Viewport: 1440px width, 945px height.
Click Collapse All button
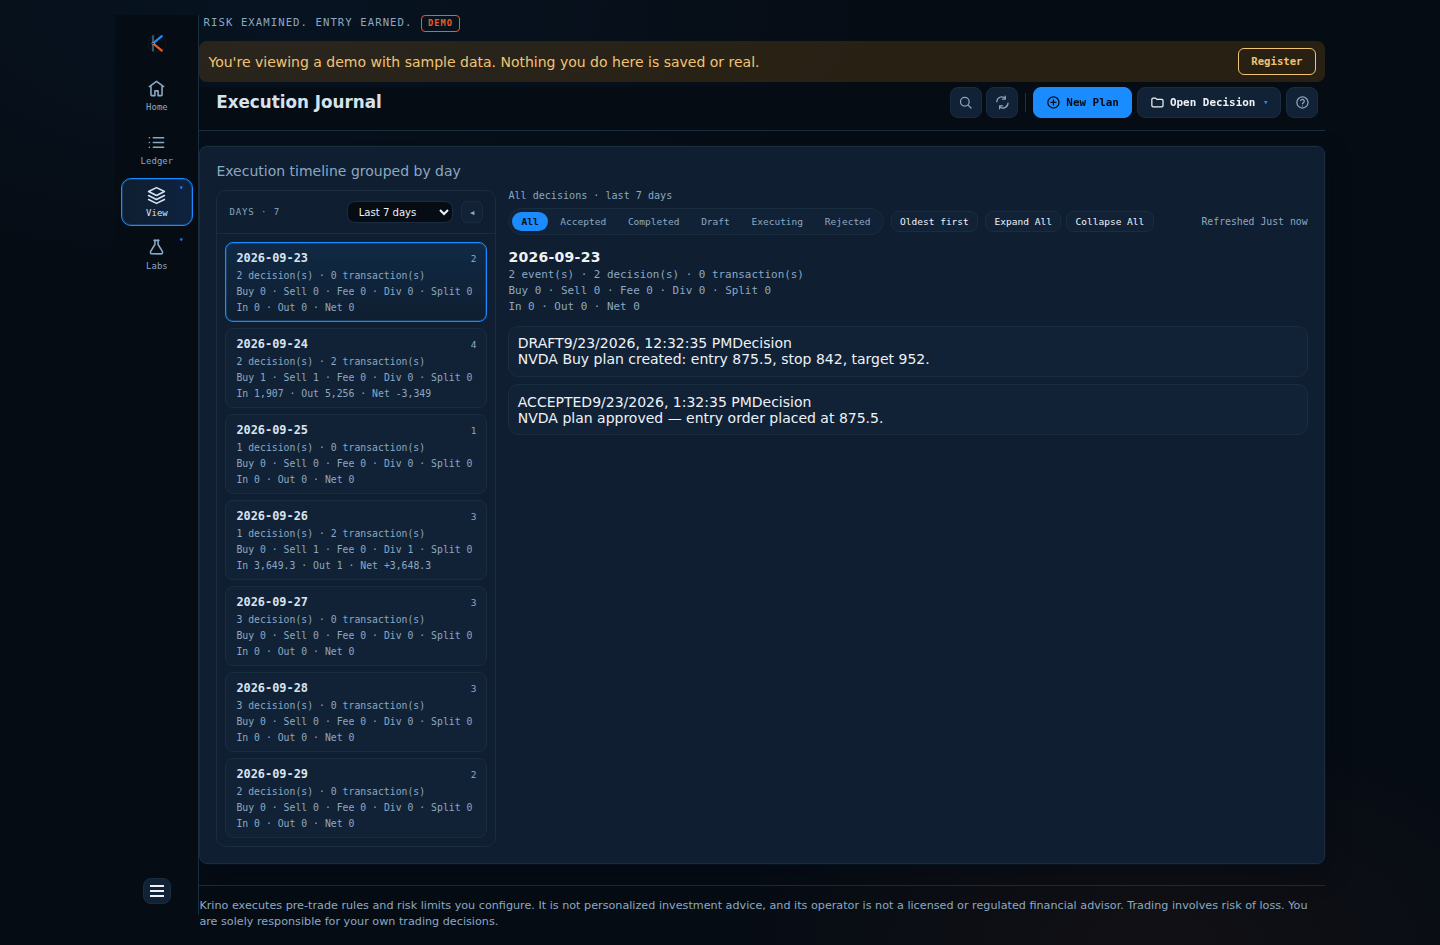click(1109, 222)
